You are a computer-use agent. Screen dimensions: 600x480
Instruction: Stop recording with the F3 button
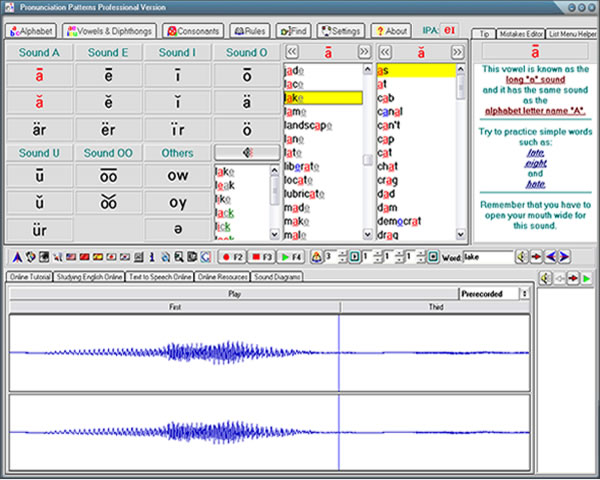(x=262, y=257)
